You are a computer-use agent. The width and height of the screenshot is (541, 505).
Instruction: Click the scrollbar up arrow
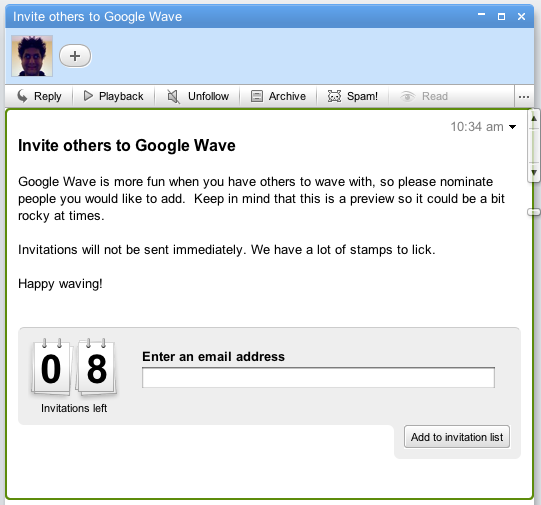coord(534,118)
